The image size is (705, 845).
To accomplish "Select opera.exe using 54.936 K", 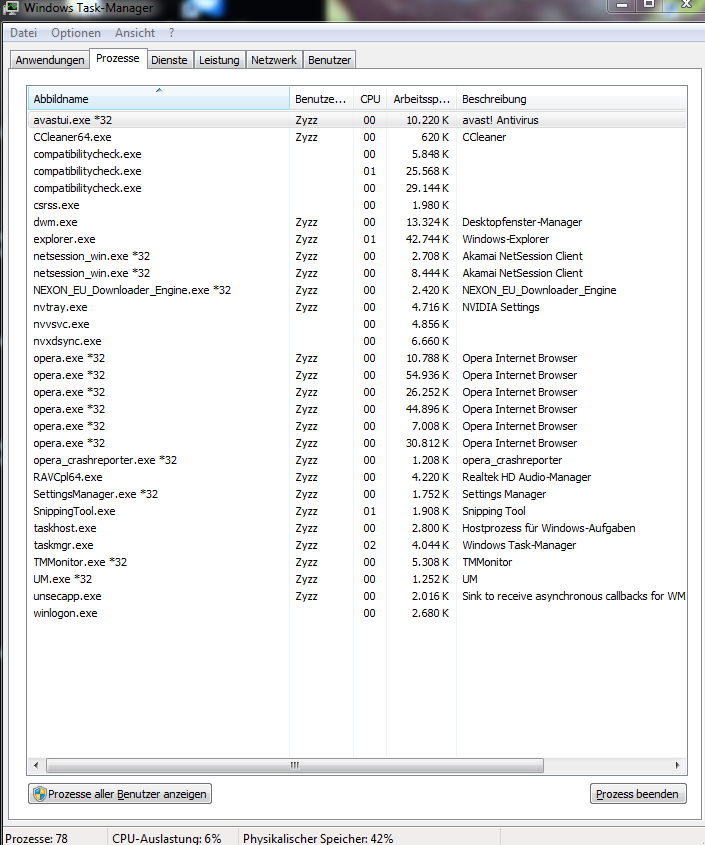I will pyautogui.click(x=357, y=375).
